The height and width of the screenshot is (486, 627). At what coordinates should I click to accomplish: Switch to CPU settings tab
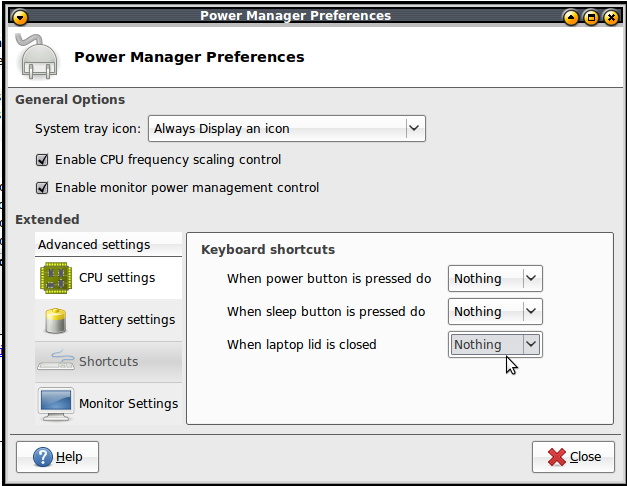coord(117,277)
